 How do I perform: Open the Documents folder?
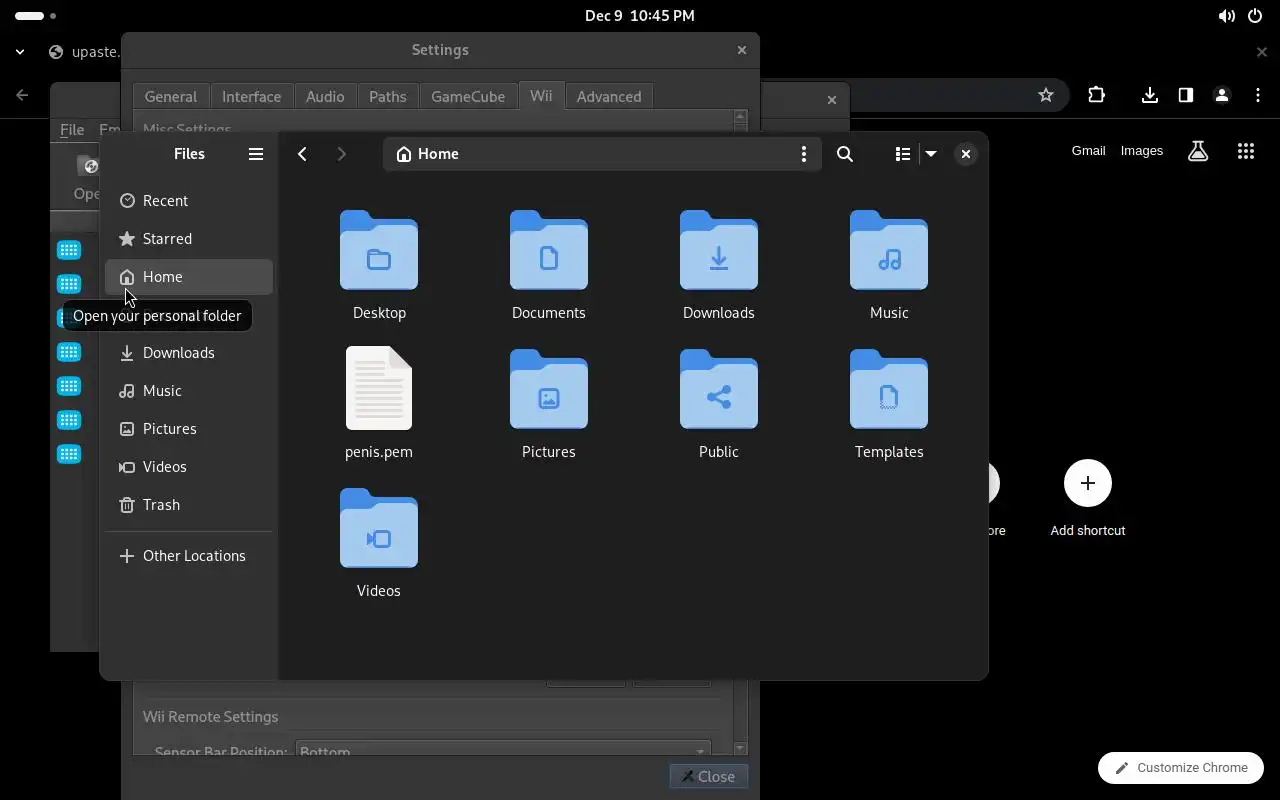pyautogui.click(x=549, y=266)
